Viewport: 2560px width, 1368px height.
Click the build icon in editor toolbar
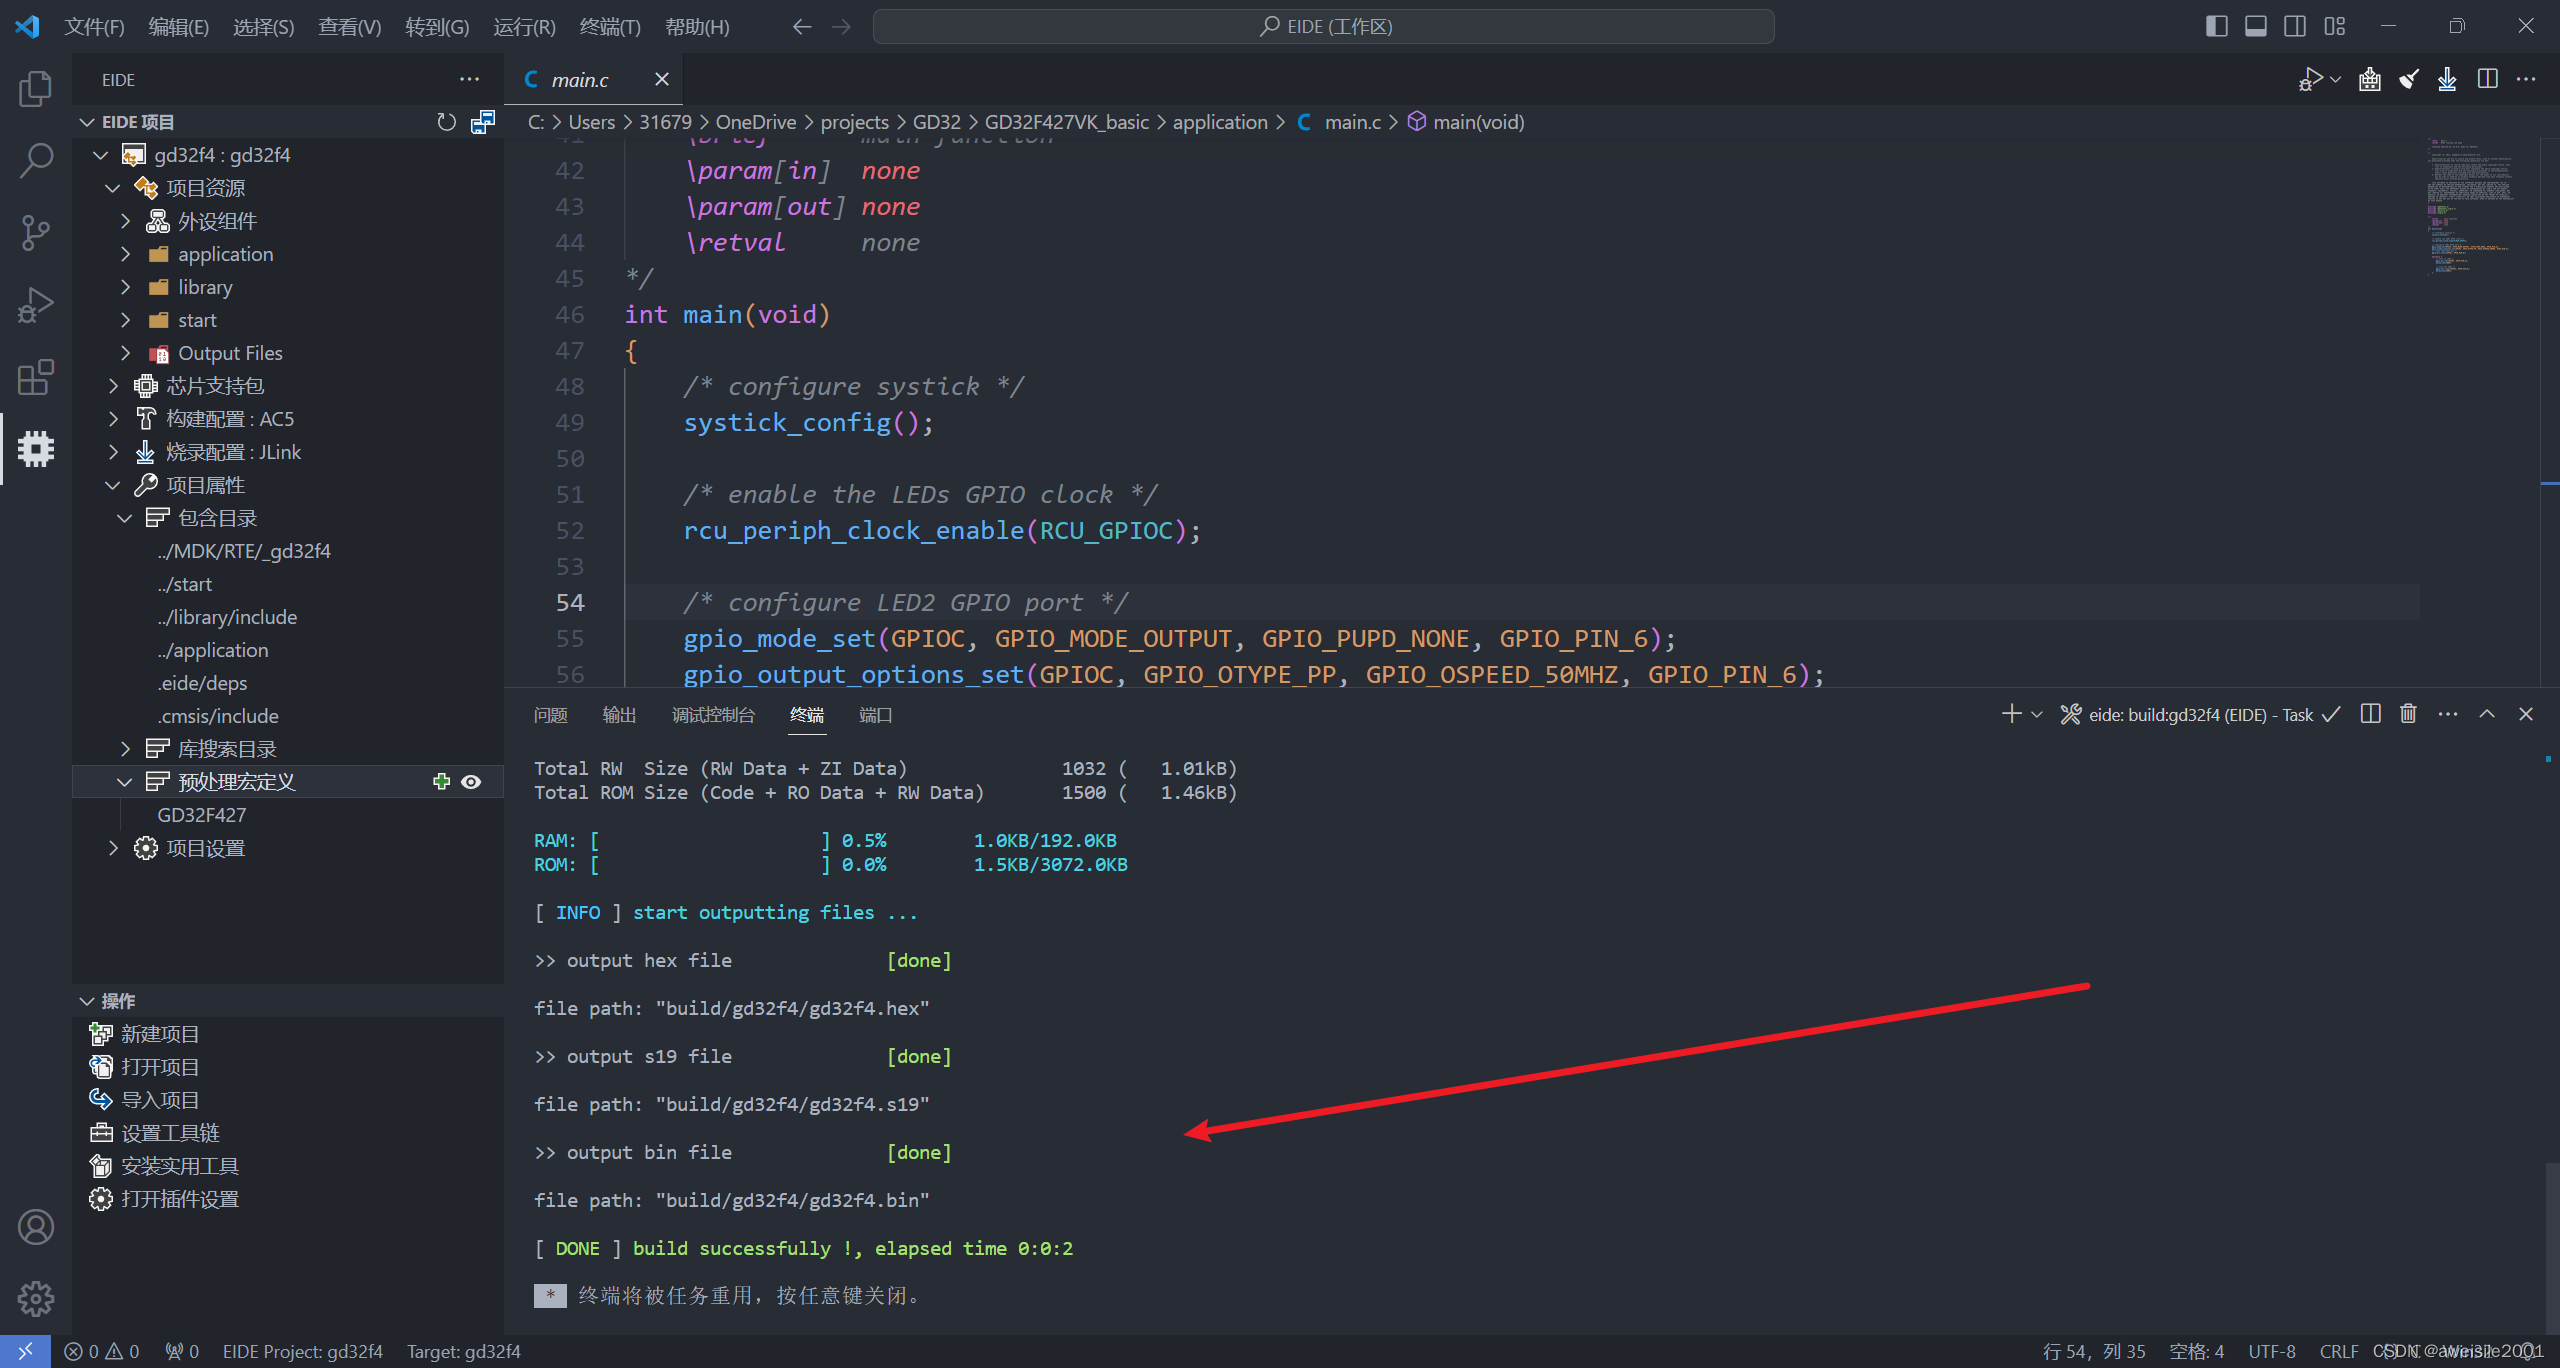[2370, 79]
